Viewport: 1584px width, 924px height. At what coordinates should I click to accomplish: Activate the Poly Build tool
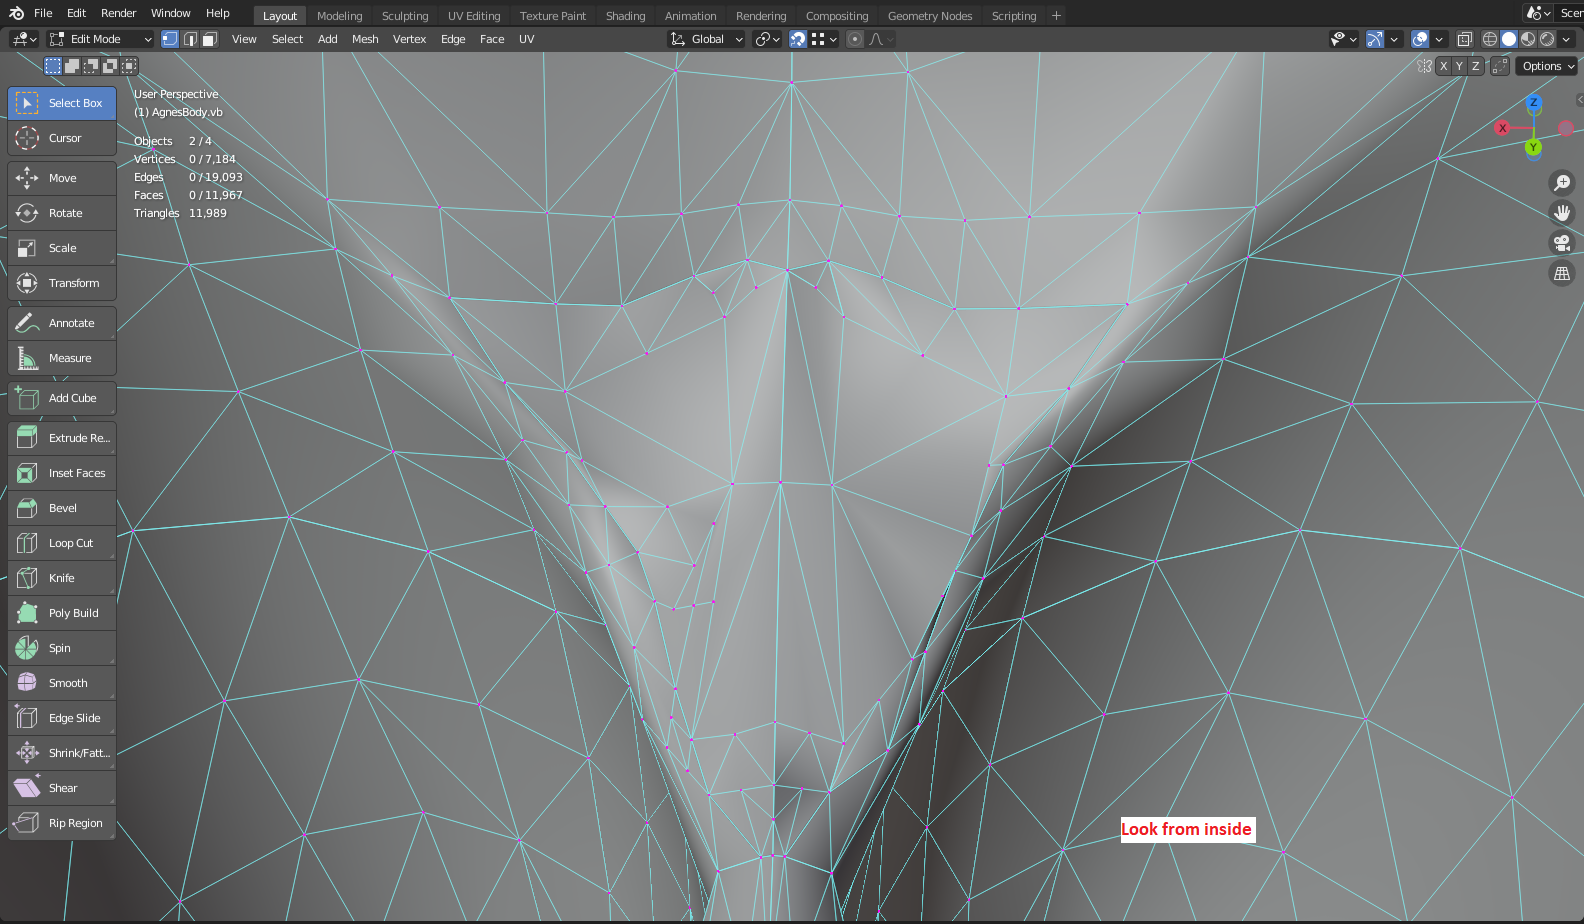point(62,613)
